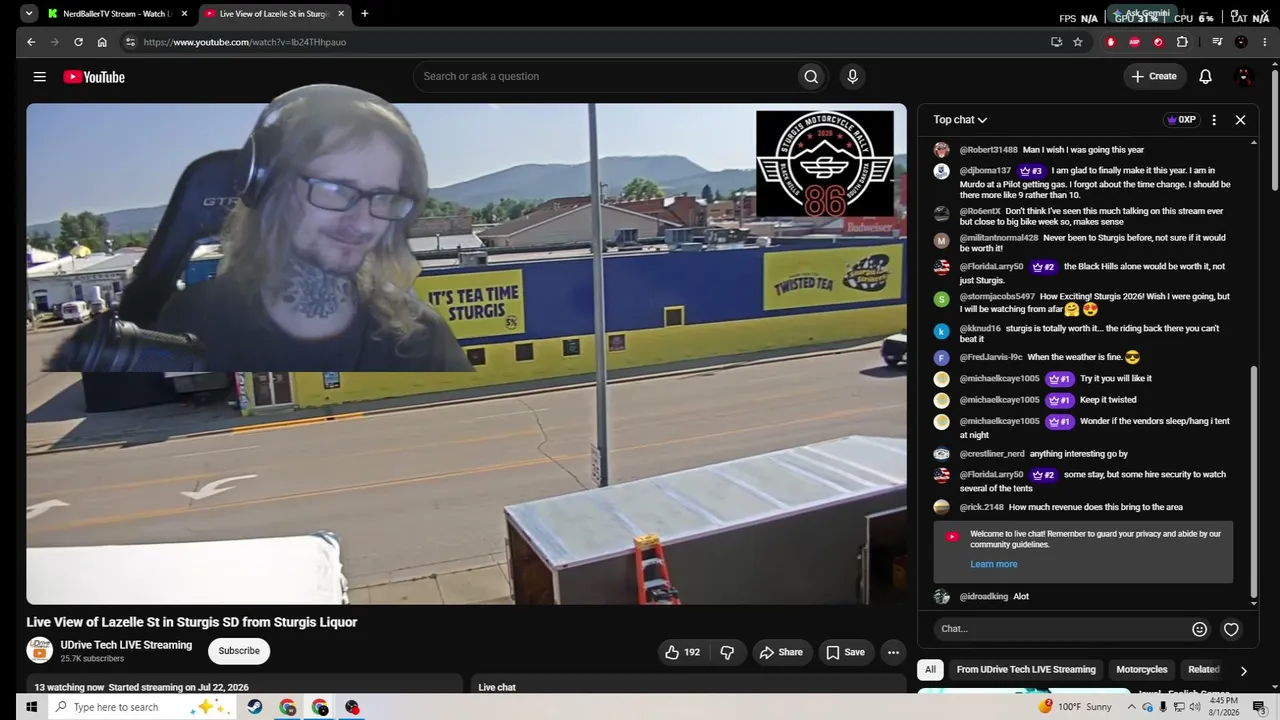Click the youtube.com address bar URL
1280x720 pixels.
tap(245, 42)
